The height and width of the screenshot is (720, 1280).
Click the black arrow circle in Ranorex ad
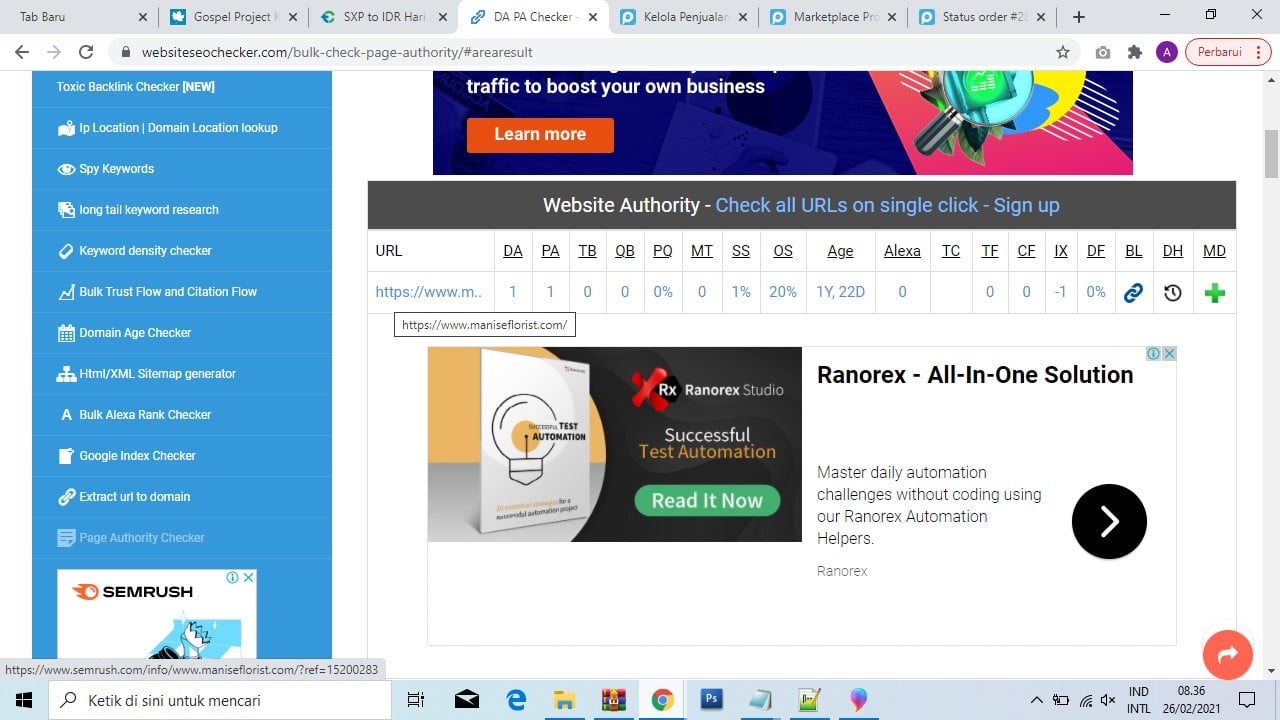[x=1108, y=521]
